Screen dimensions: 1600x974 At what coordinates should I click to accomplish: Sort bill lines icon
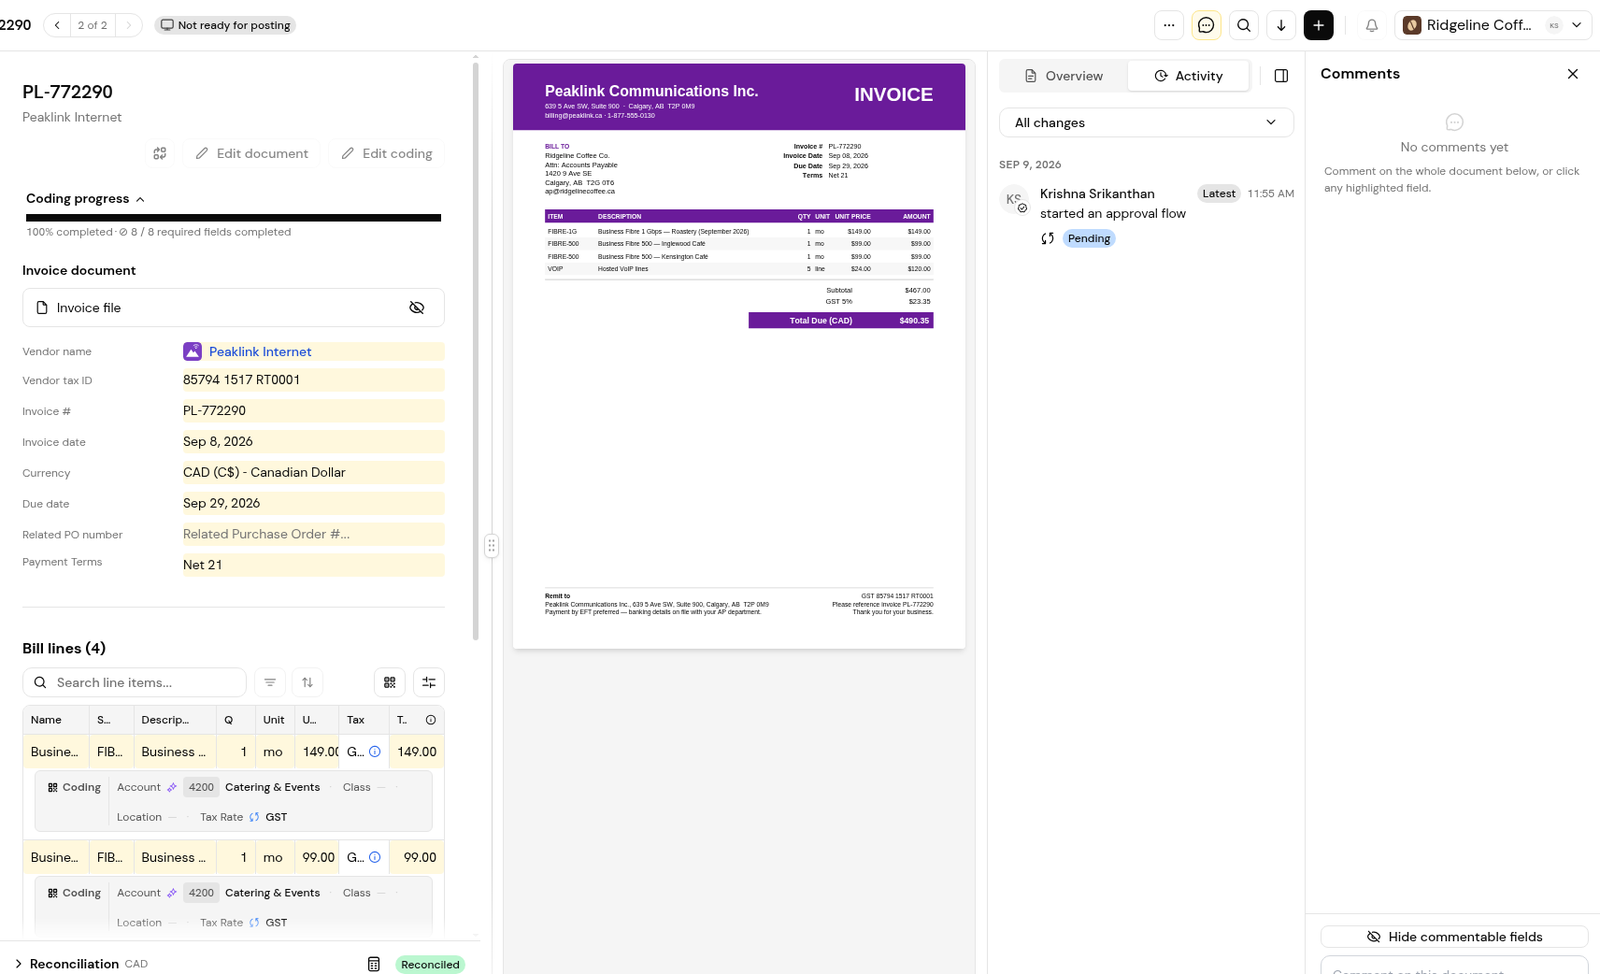click(308, 682)
